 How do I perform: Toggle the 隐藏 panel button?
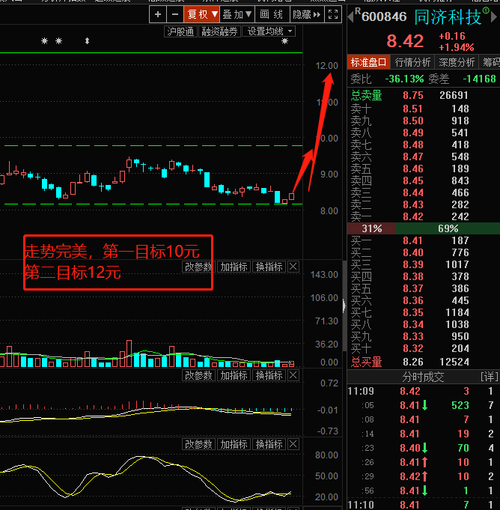pyautogui.click(x=307, y=14)
